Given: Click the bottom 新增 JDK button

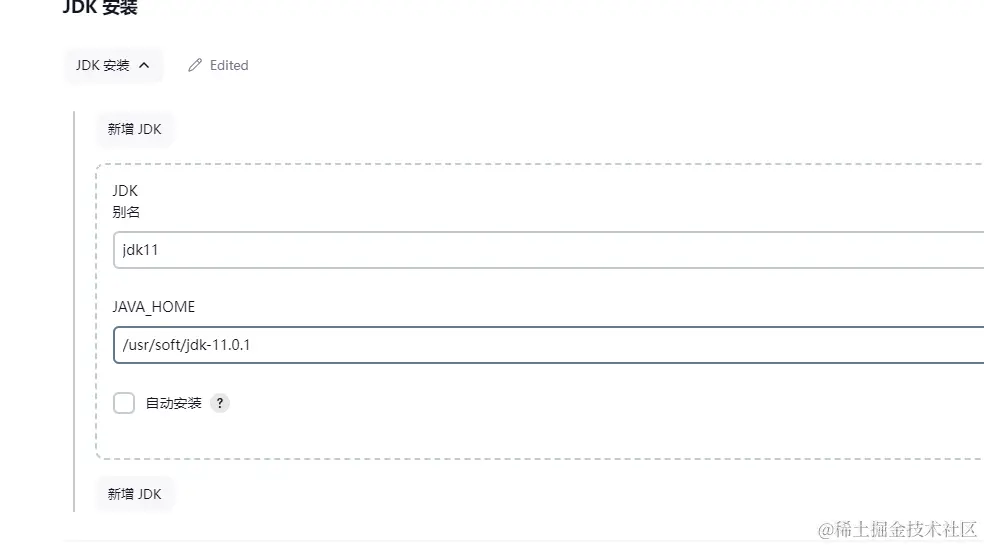Looking at the screenshot, I should [134, 494].
